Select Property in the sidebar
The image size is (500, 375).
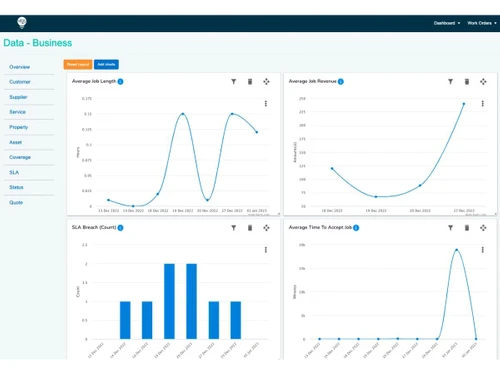click(19, 127)
